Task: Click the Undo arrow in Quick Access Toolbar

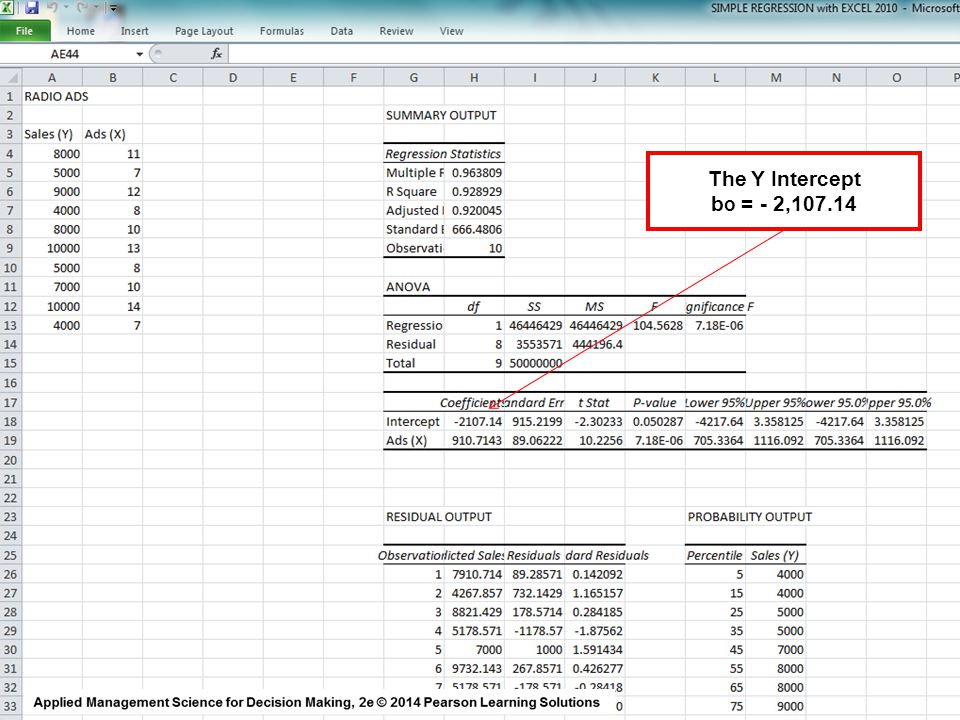Action: 52,8
